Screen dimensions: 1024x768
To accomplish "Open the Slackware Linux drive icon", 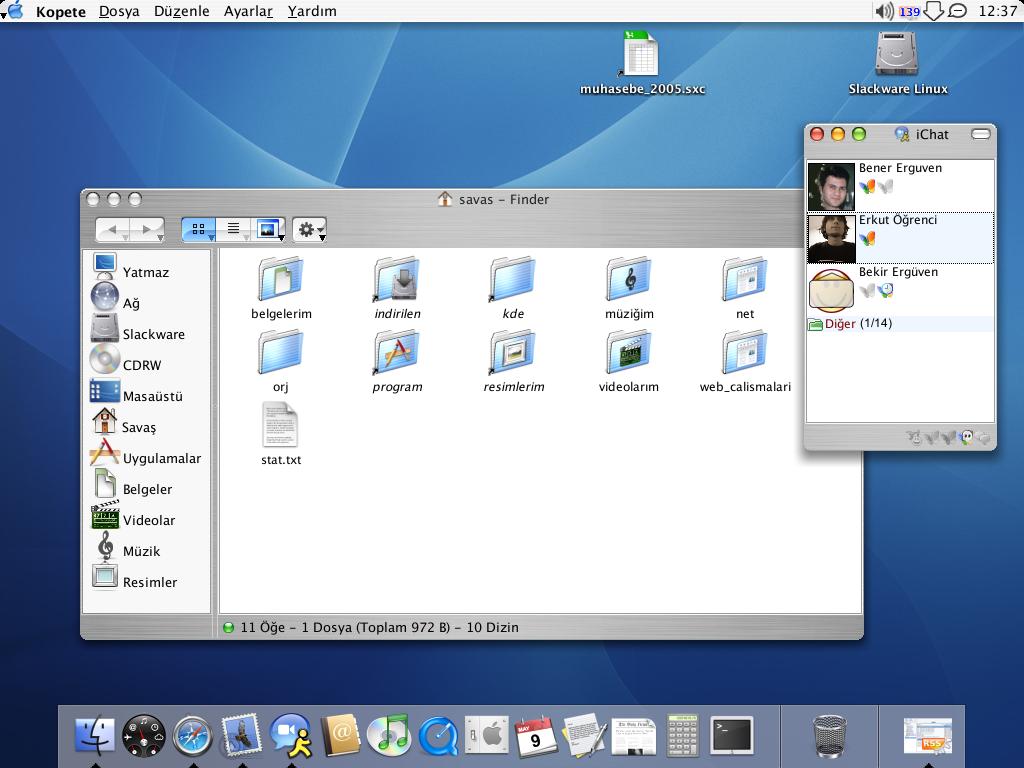I will tap(897, 63).
